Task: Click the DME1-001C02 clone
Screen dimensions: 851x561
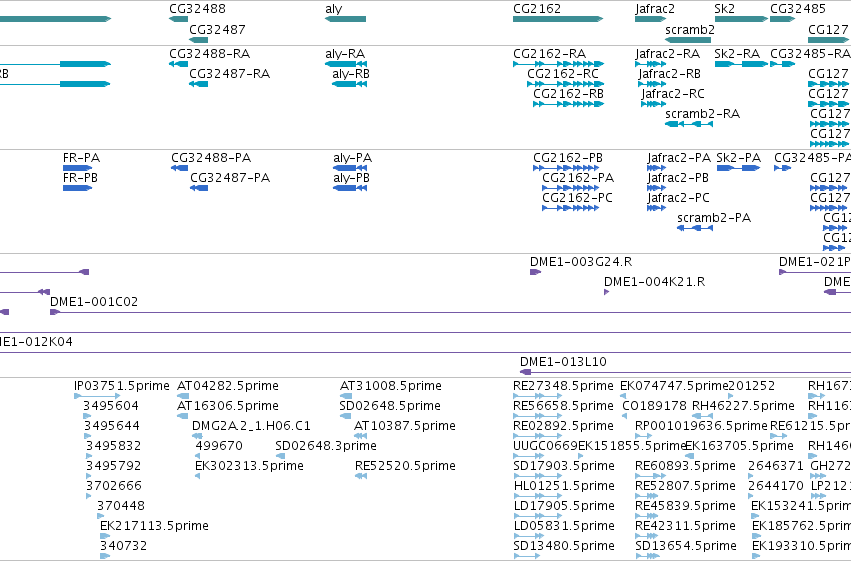Action: tap(450, 313)
